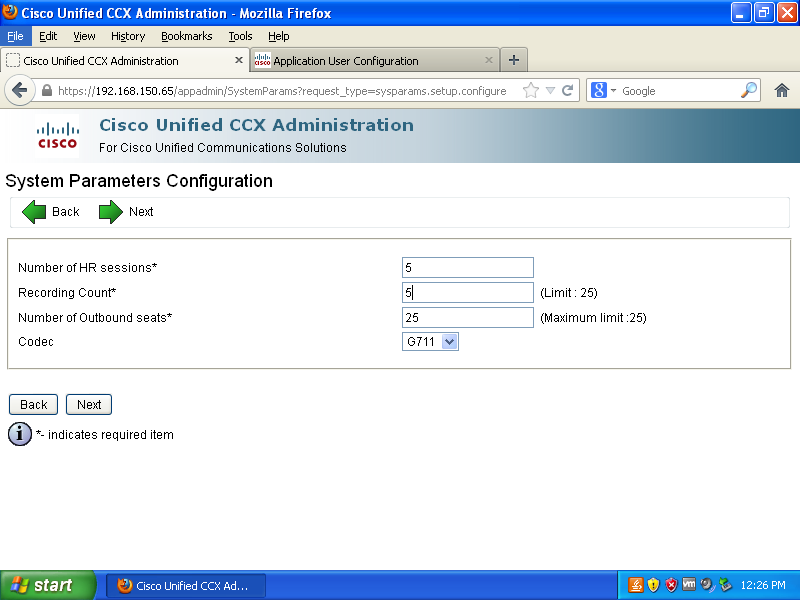
Task: Open the File menu
Action: (15, 36)
